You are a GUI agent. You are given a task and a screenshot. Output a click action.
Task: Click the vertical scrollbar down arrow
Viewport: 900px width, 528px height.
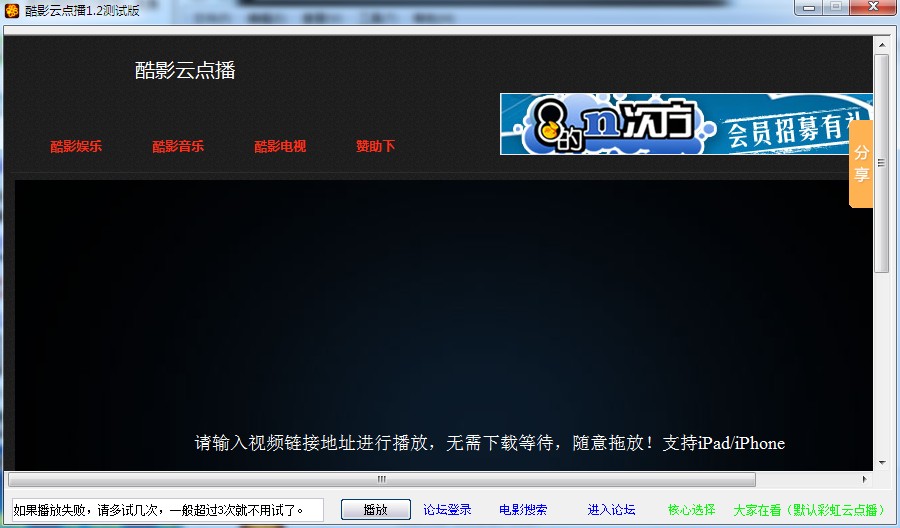881,463
